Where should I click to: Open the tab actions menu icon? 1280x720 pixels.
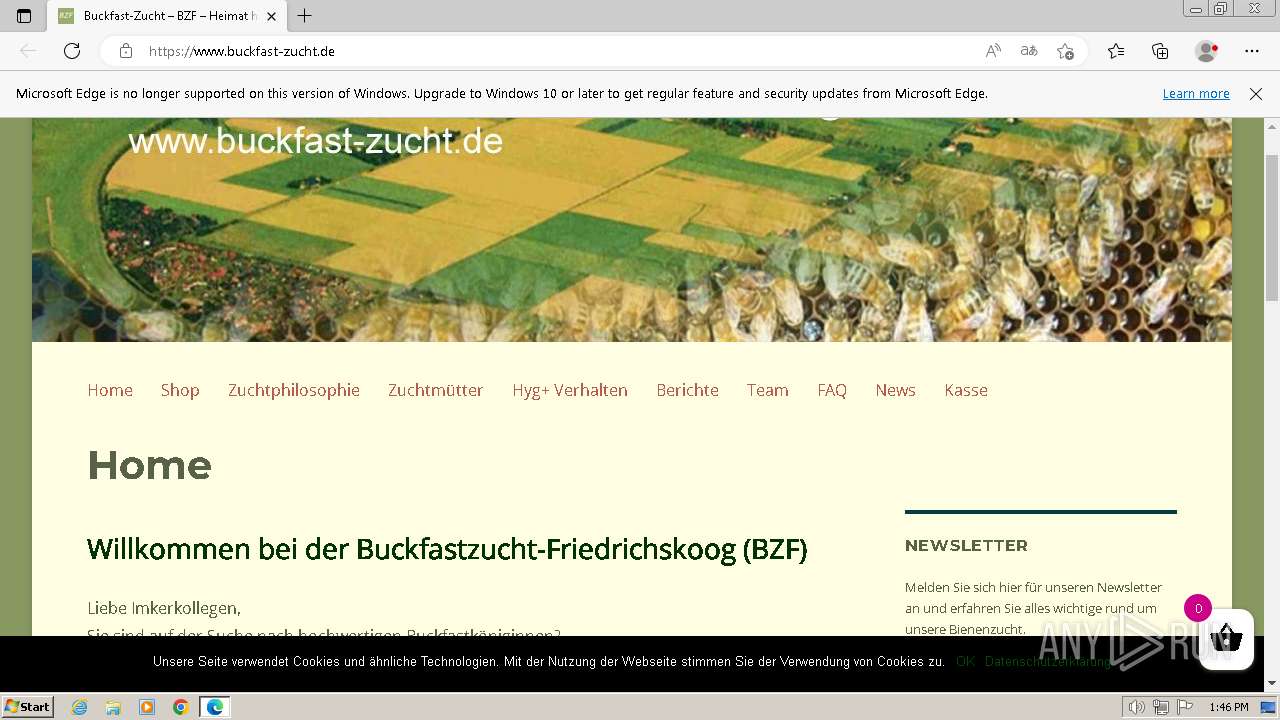click(x=24, y=16)
